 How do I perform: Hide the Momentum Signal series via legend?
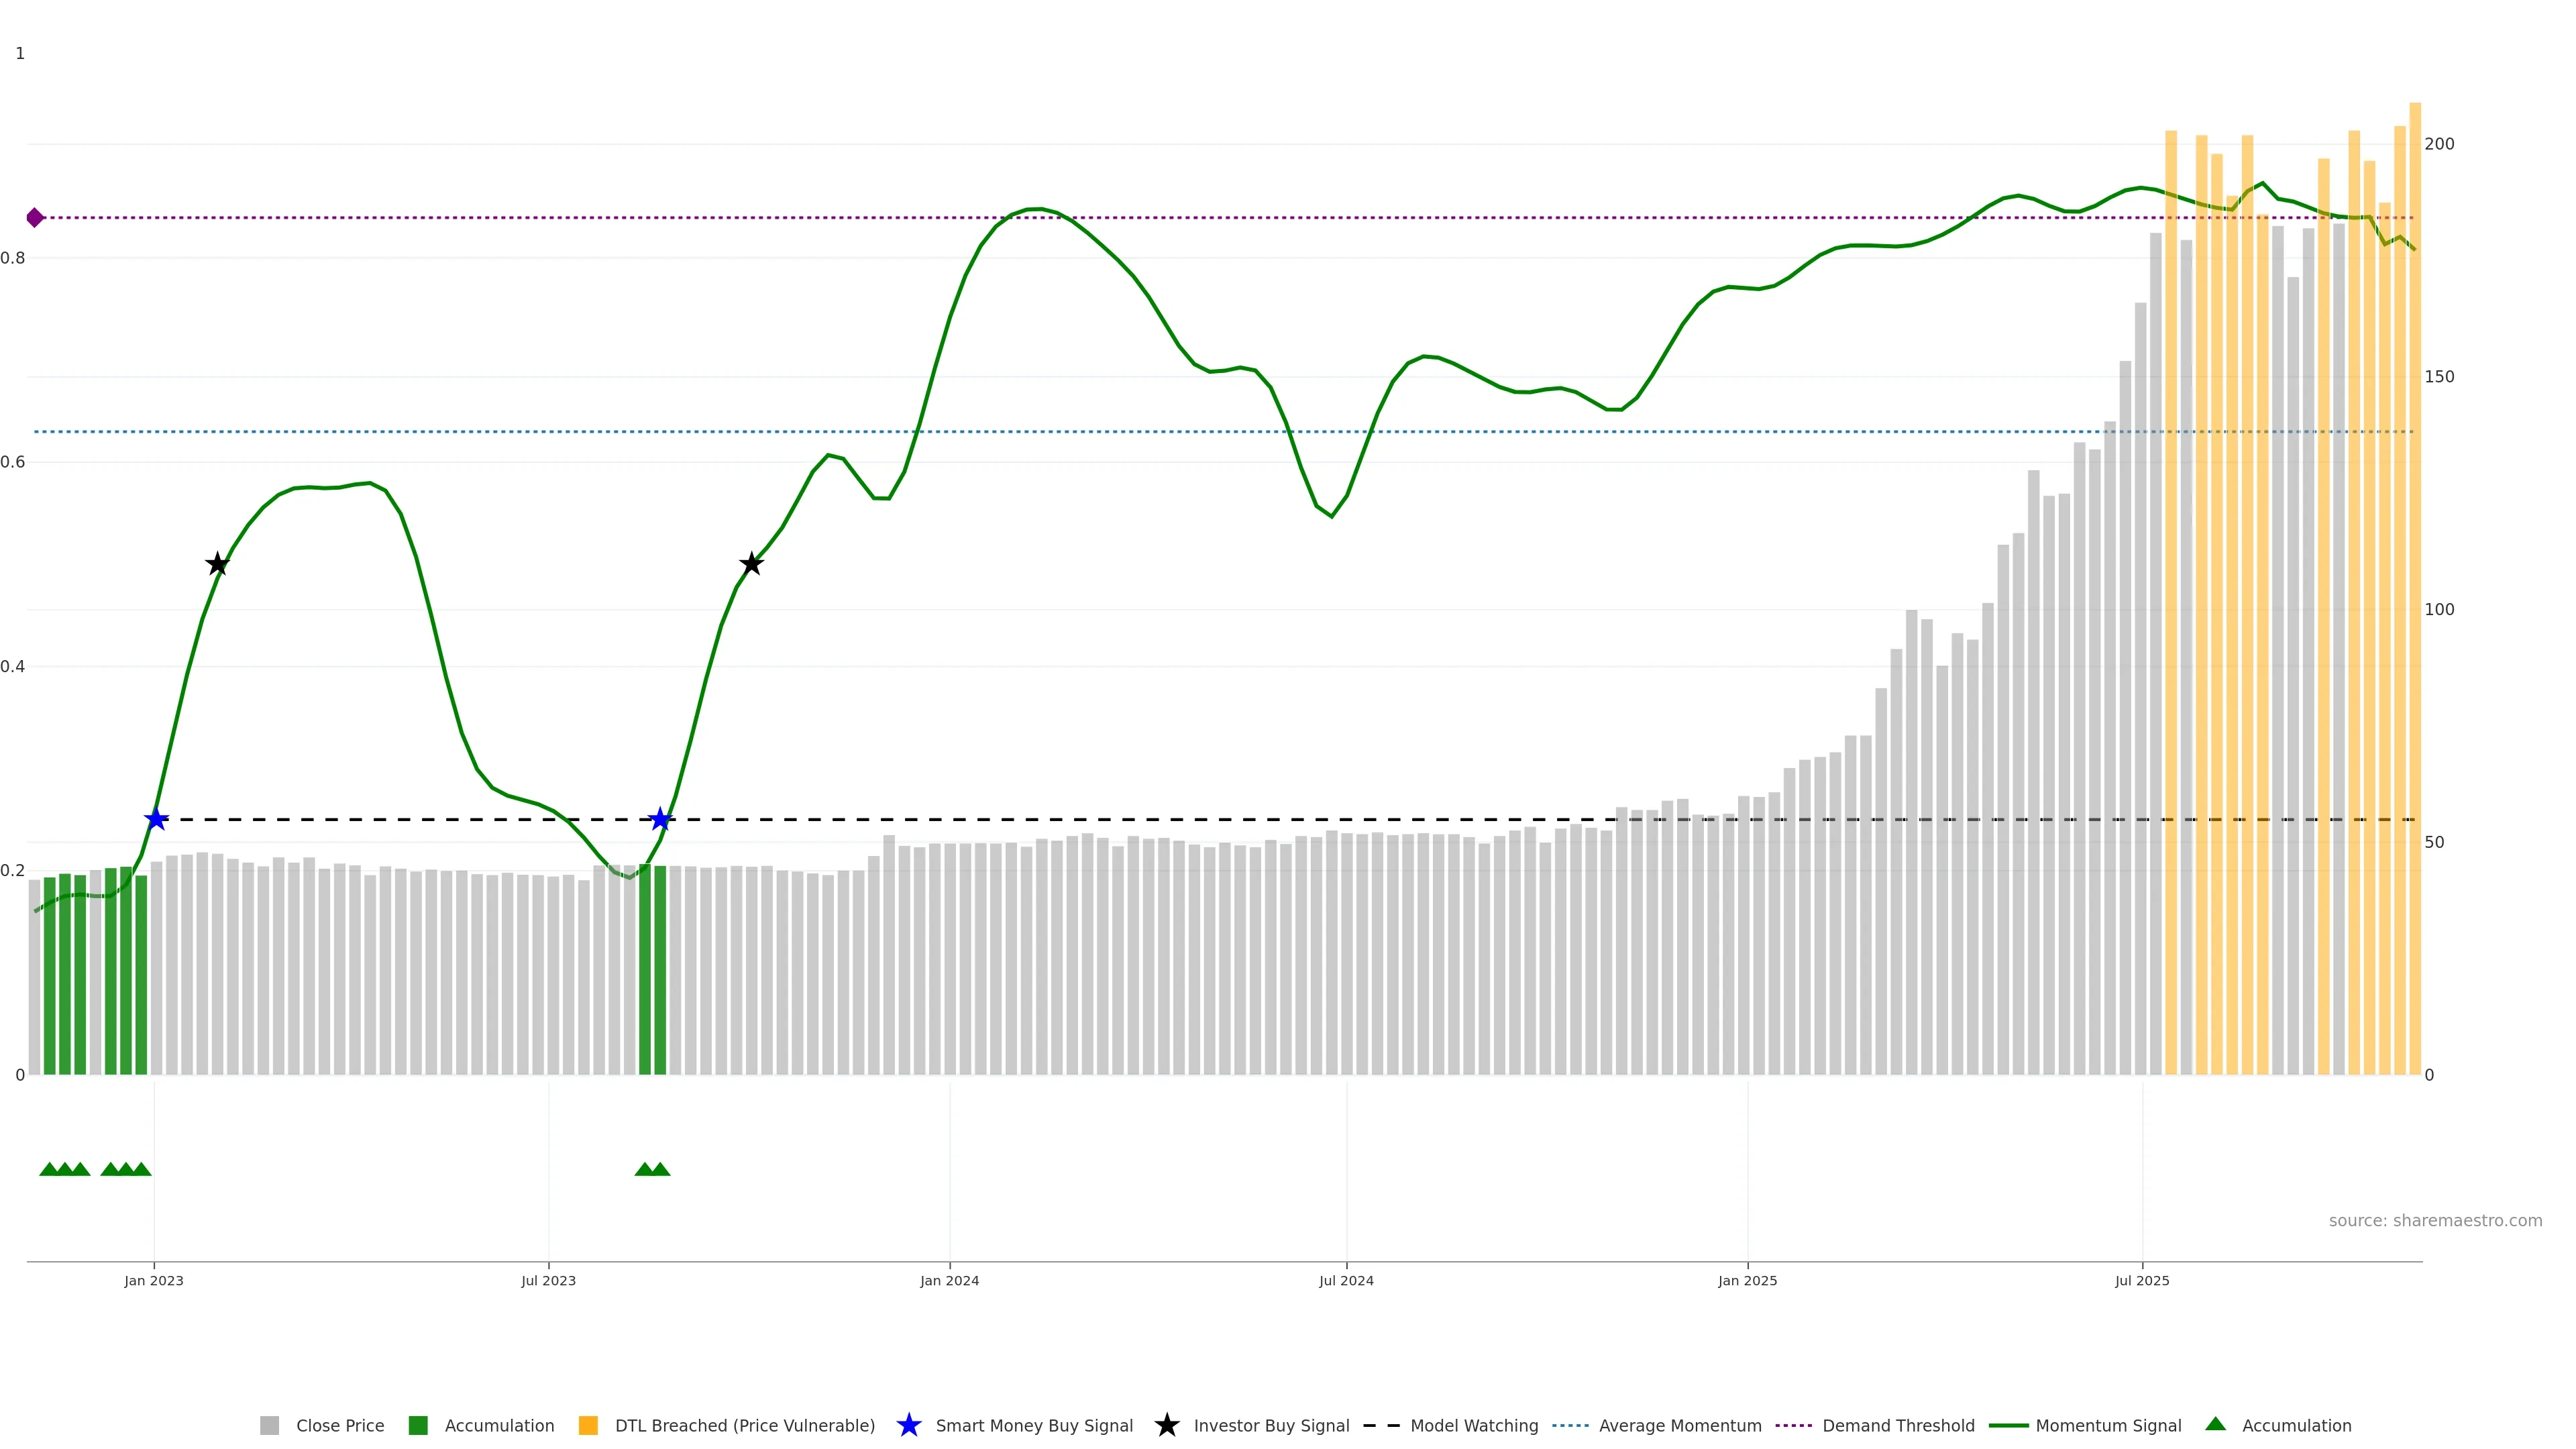tap(2108, 1426)
